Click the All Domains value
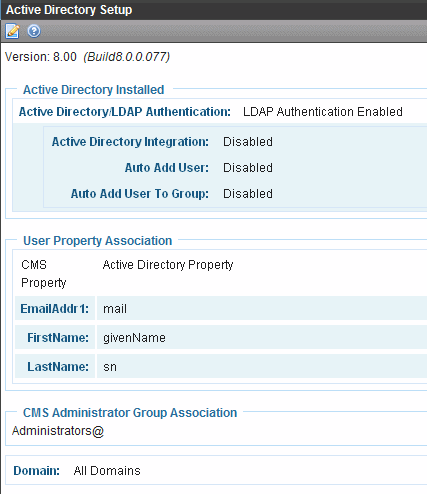Image resolution: width=427 pixels, height=494 pixels. [x=107, y=471]
